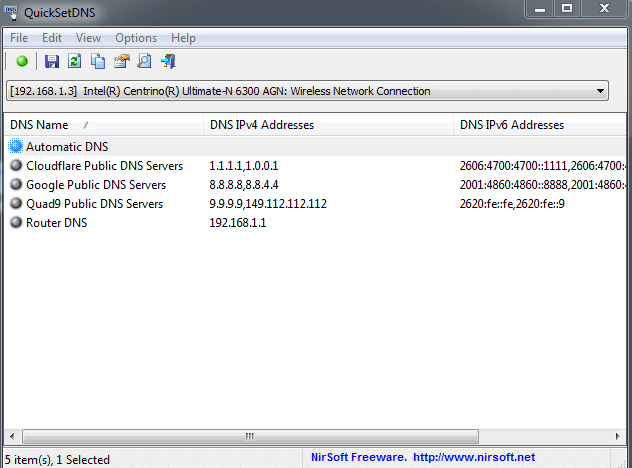Select the Cloudflare Public DNS Servers entry
The height and width of the screenshot is (468, 632).
click(104, 165)
